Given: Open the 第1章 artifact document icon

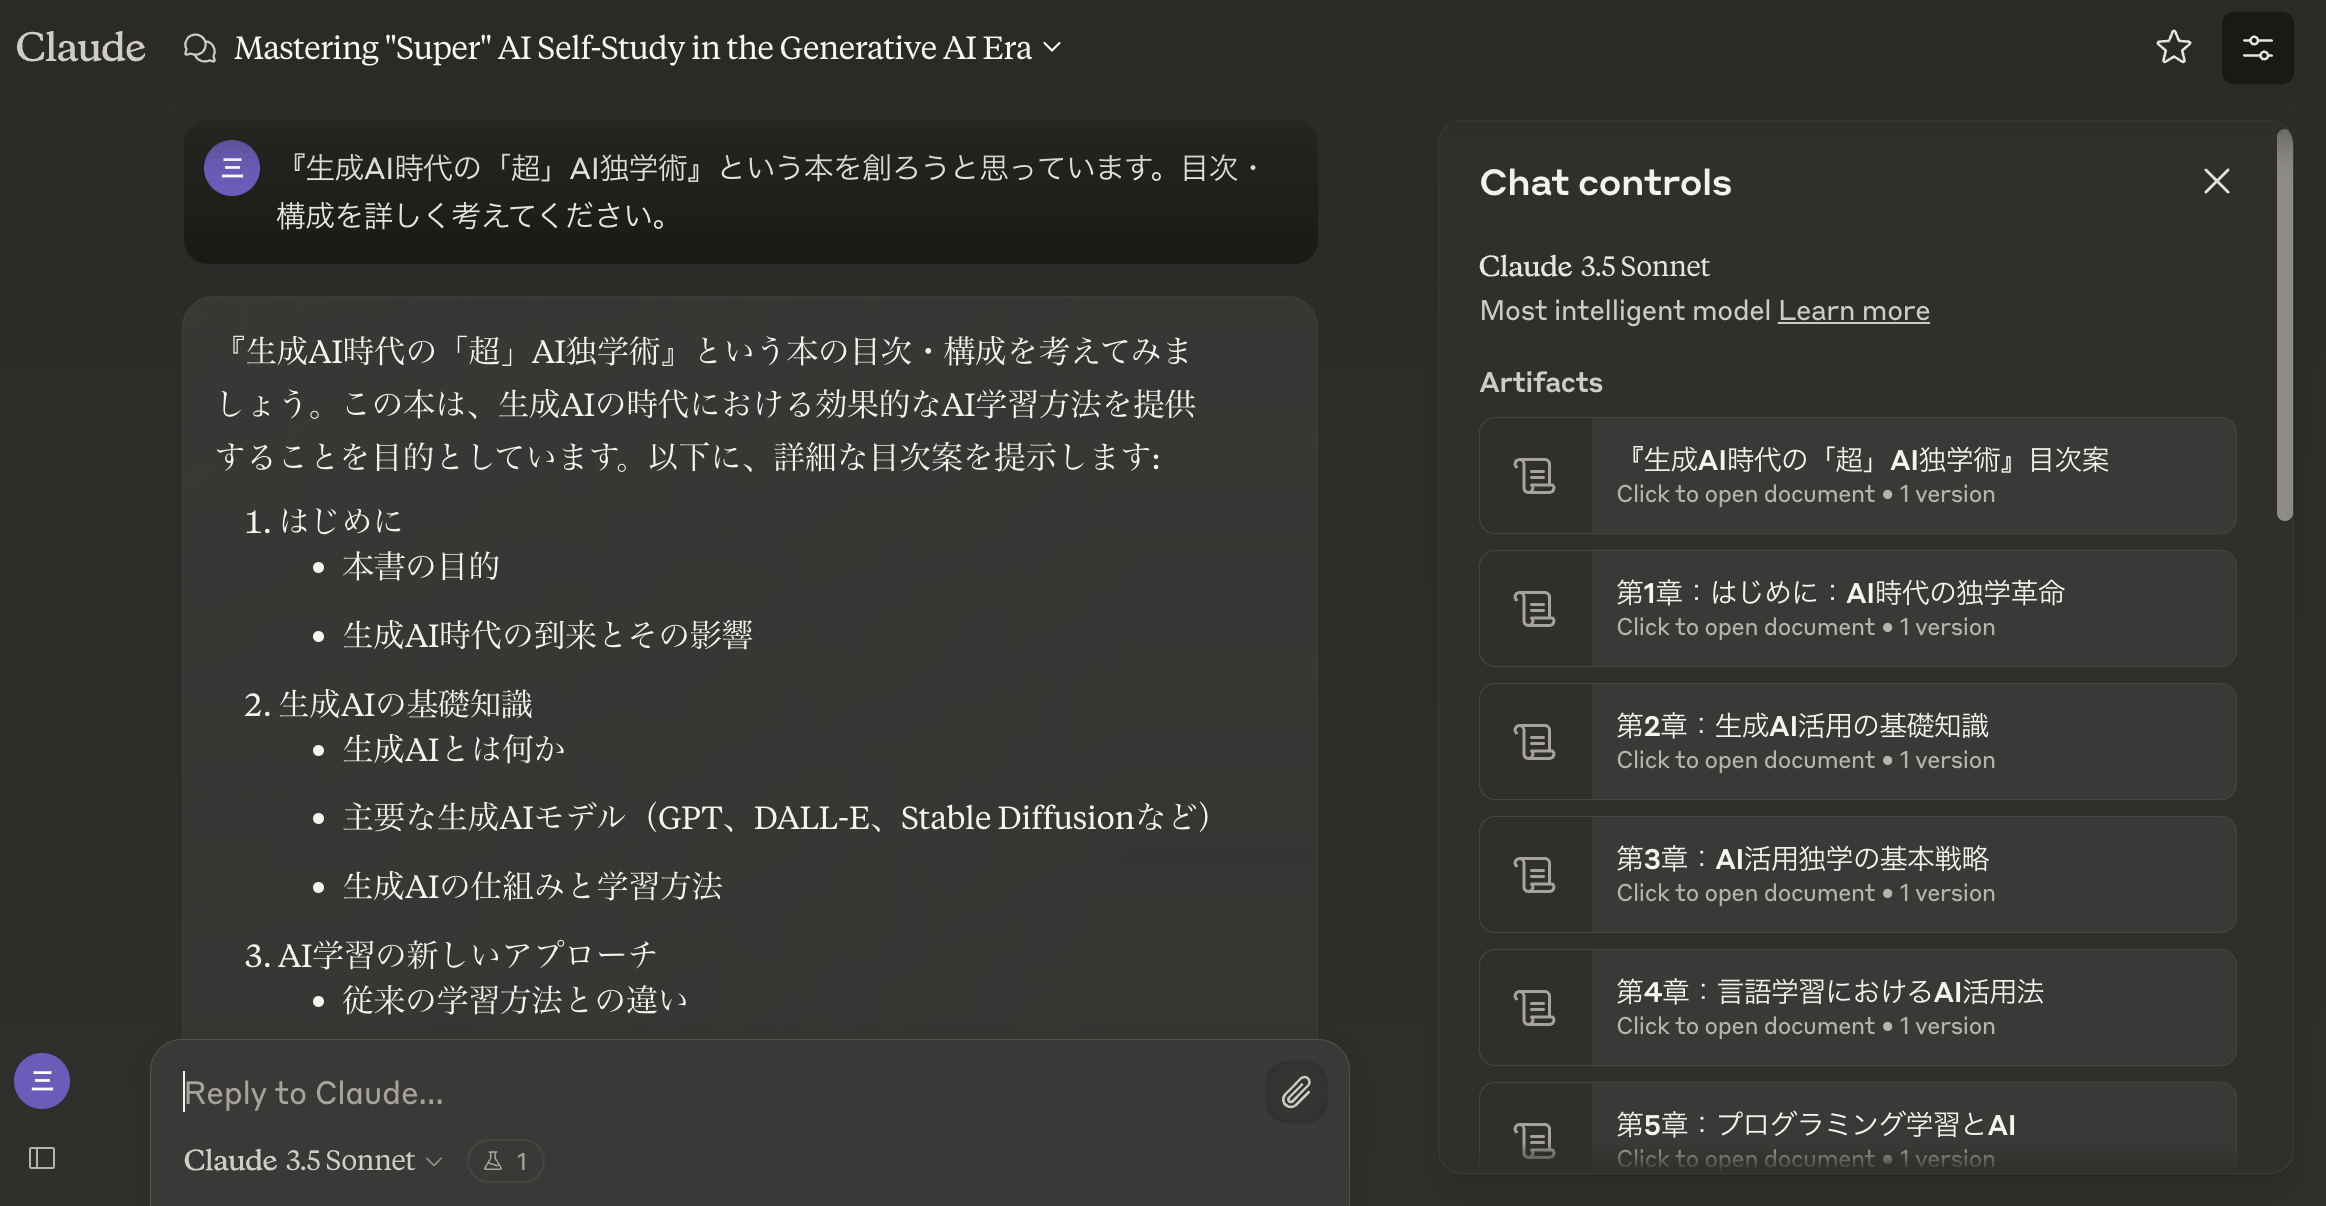Looking at the screenshot, I should pyautogui.click(x=1535, y=609).
